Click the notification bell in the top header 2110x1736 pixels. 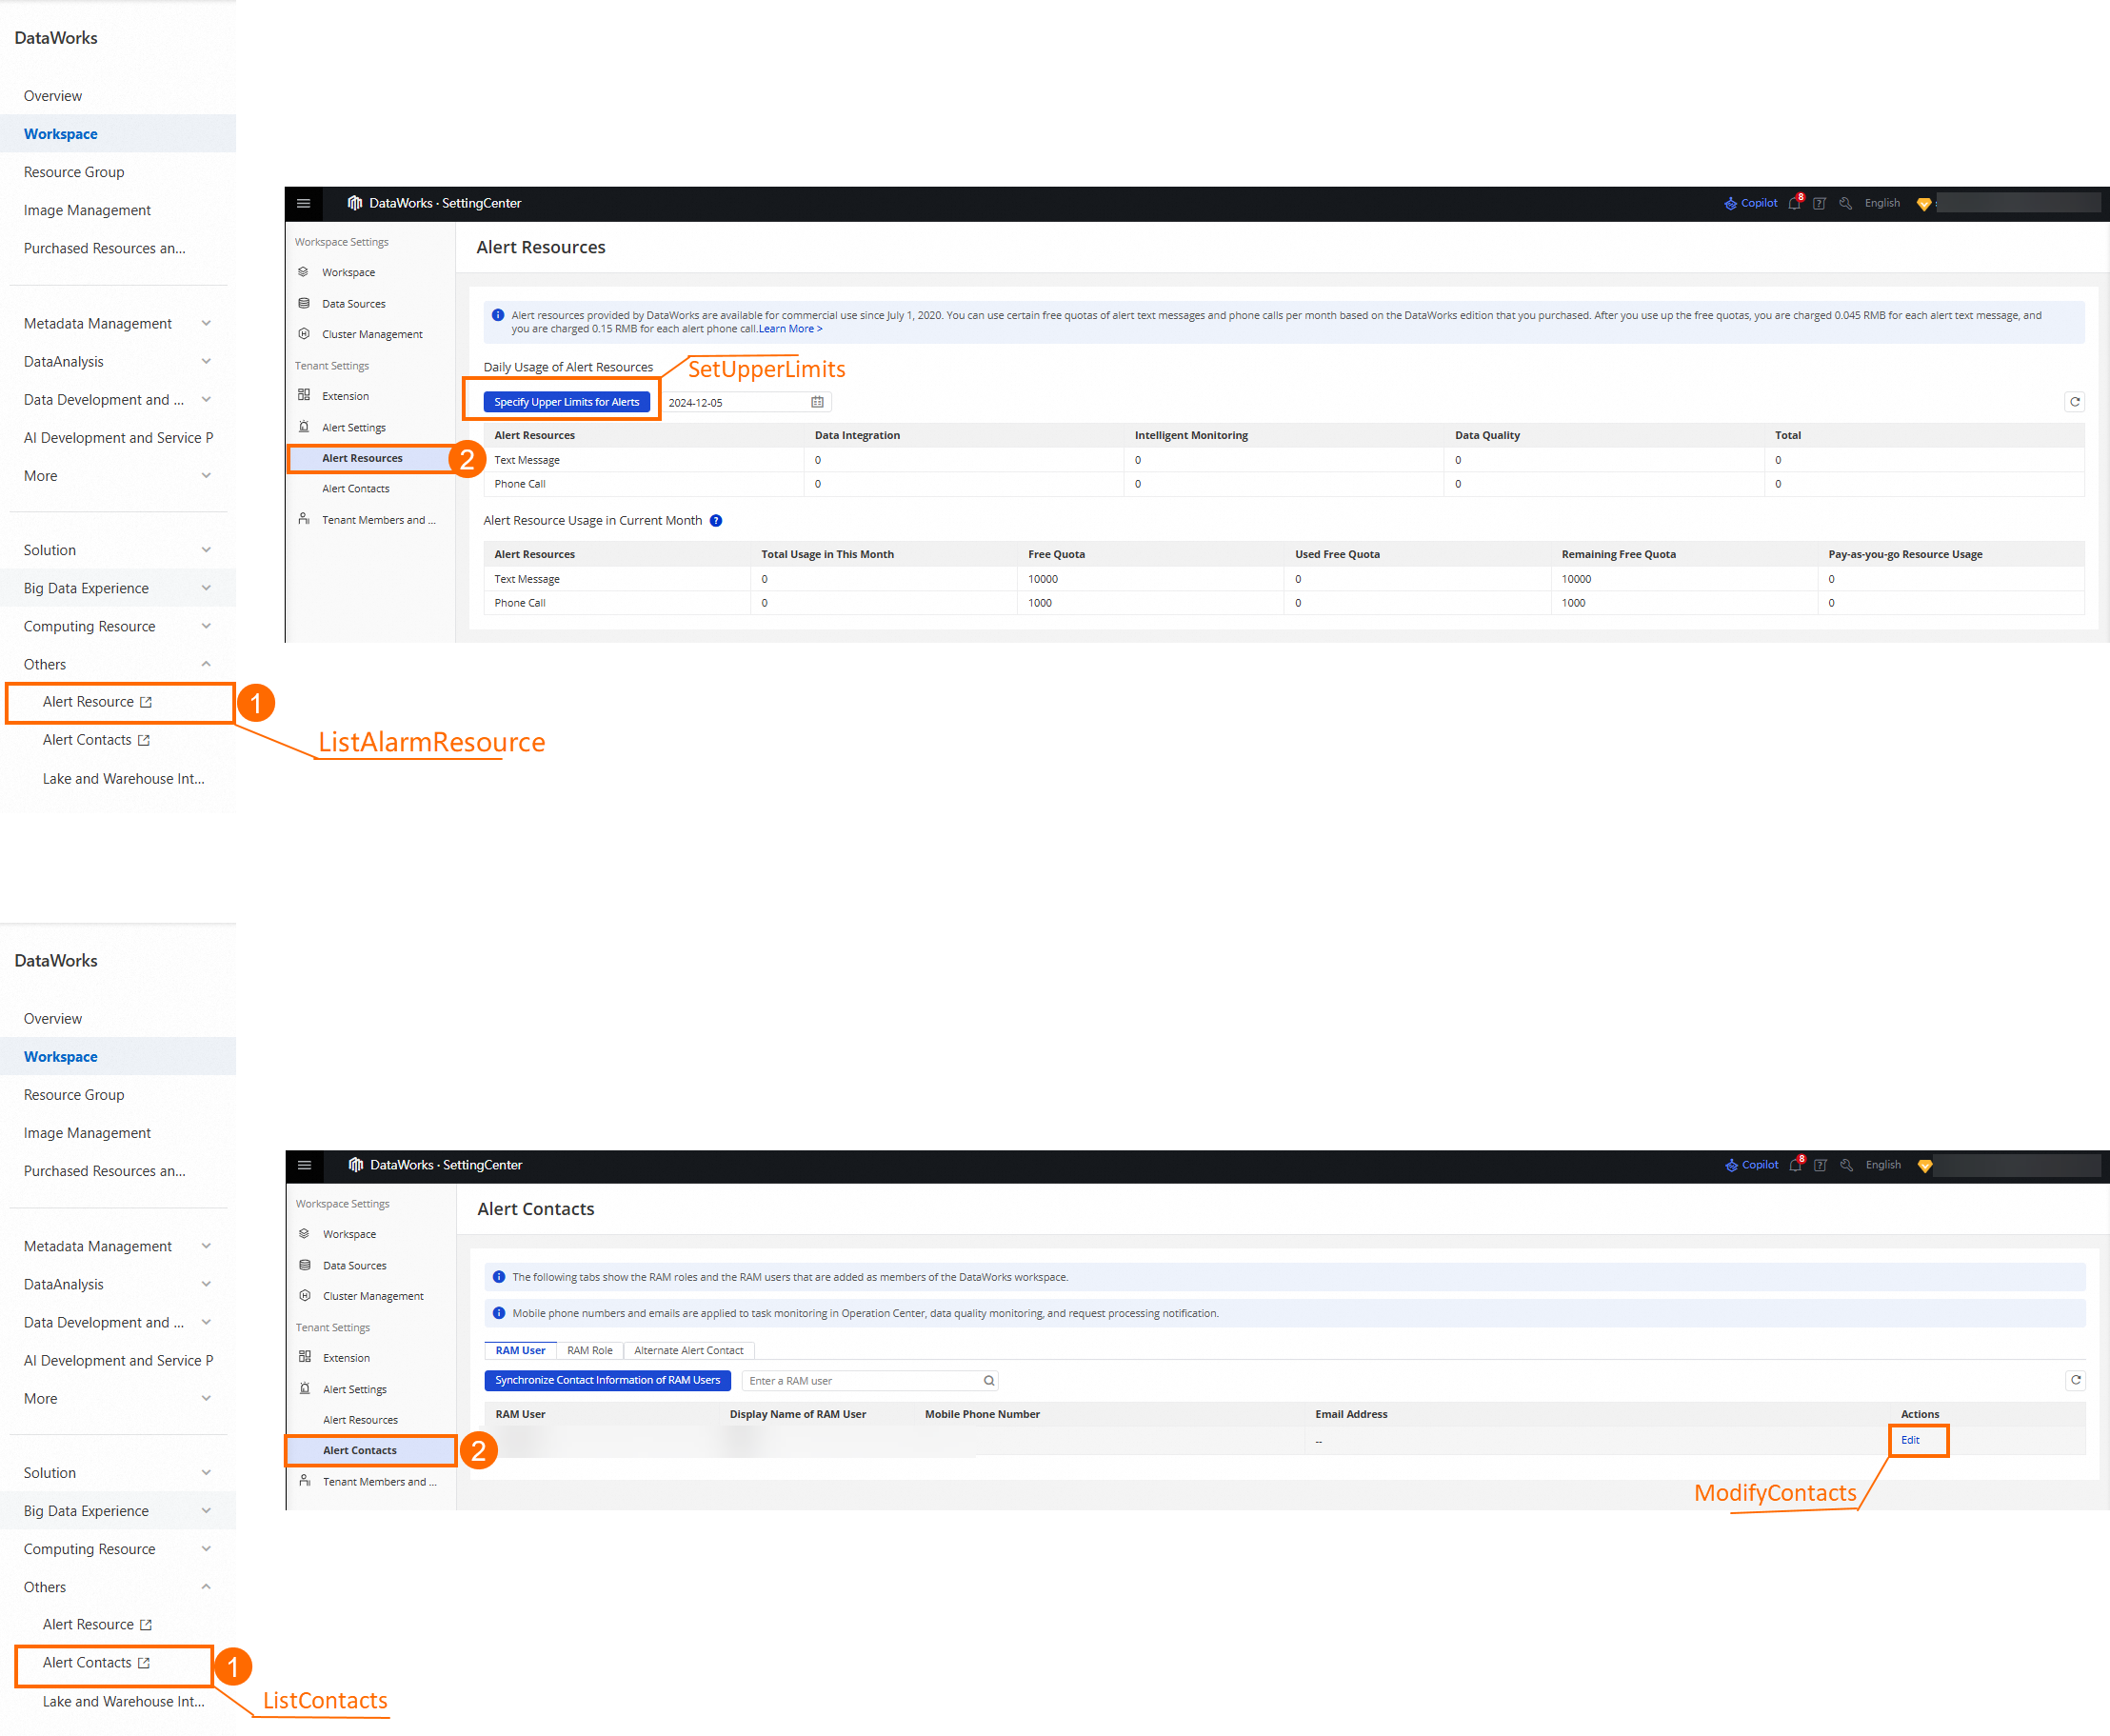1795,203
